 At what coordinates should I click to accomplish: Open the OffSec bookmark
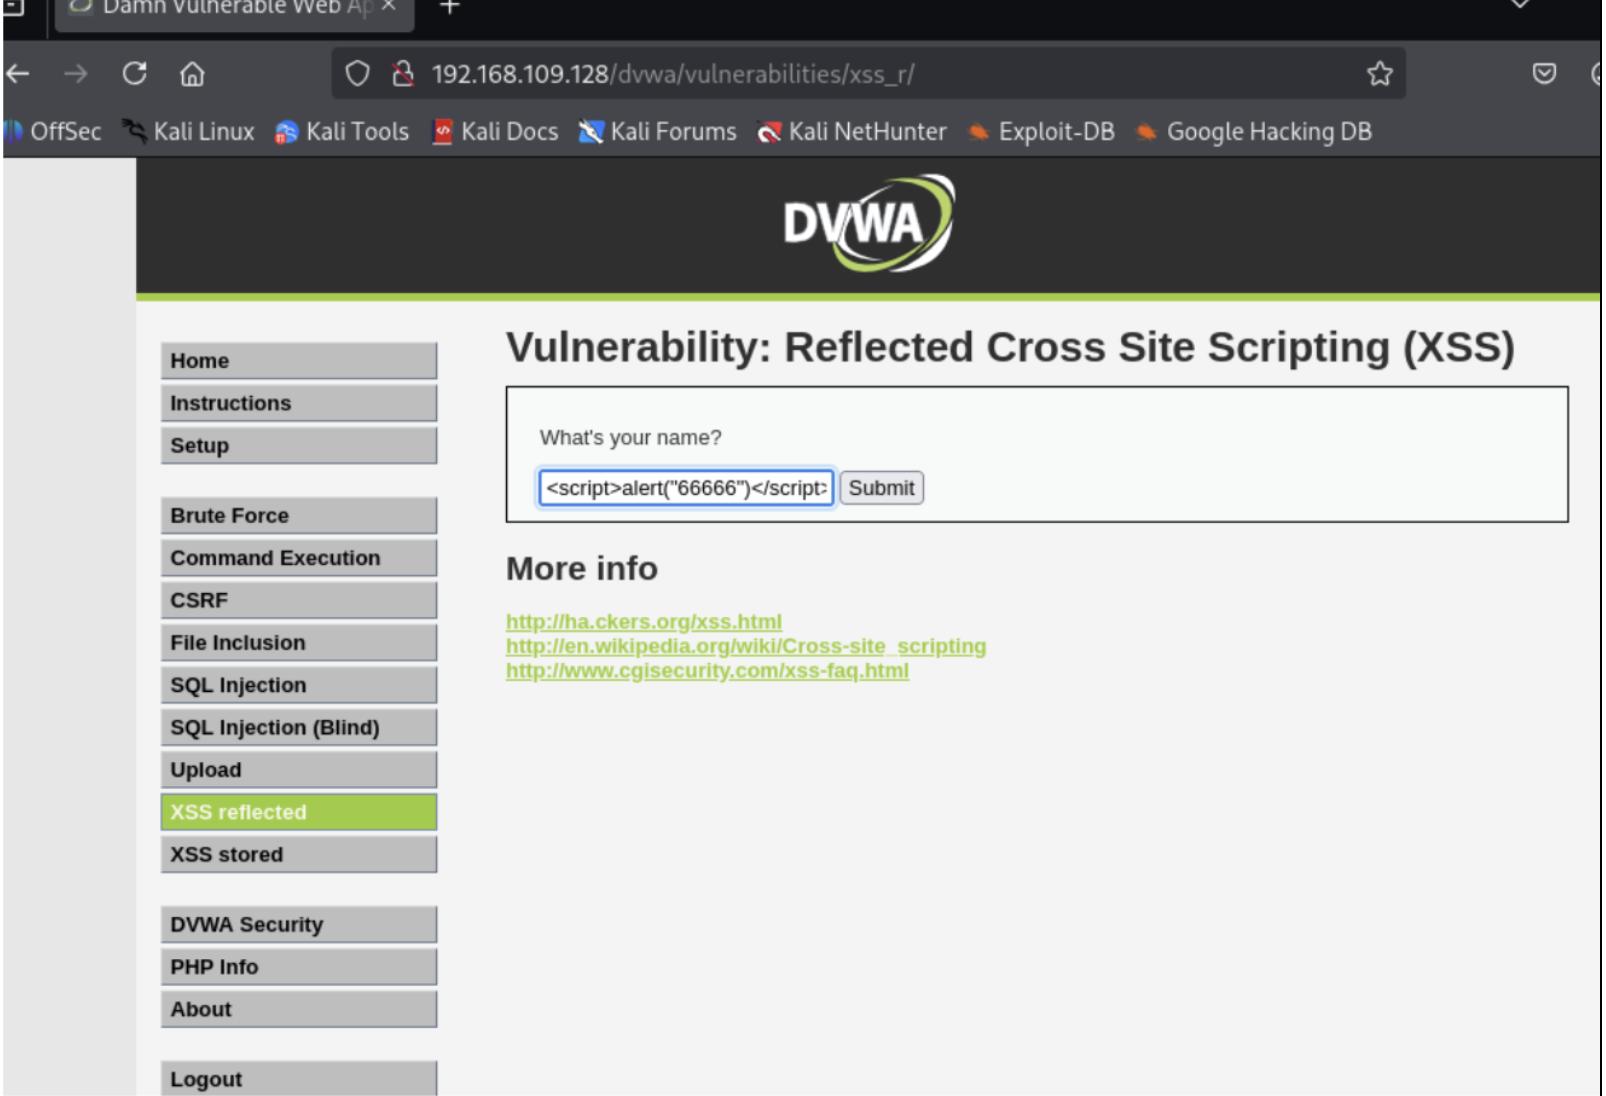[x=53, y=132]
